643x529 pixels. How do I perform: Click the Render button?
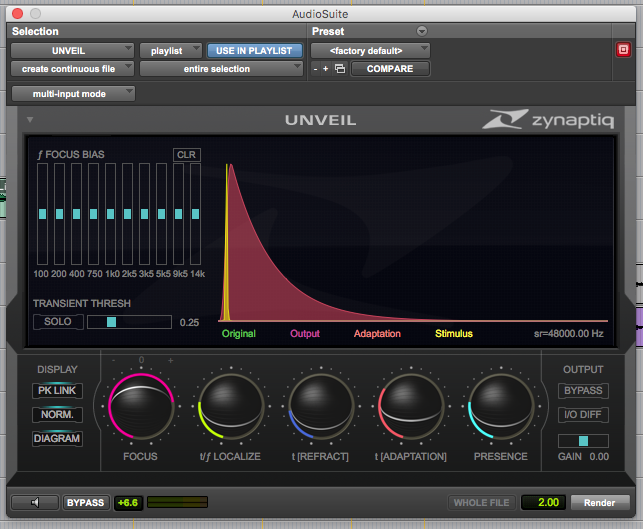[x=600, y=502]
